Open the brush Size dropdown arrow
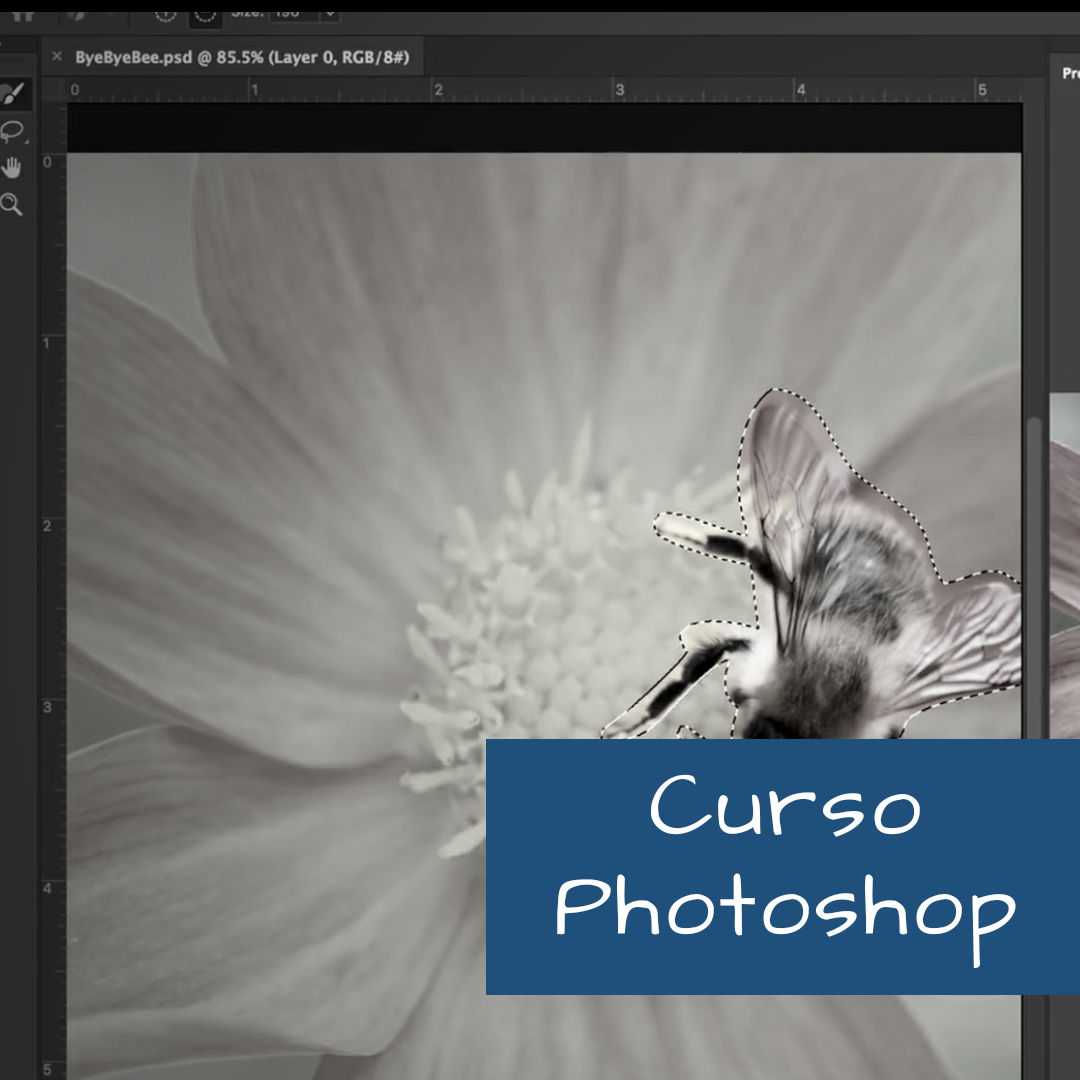 click(x=330, y=14)
